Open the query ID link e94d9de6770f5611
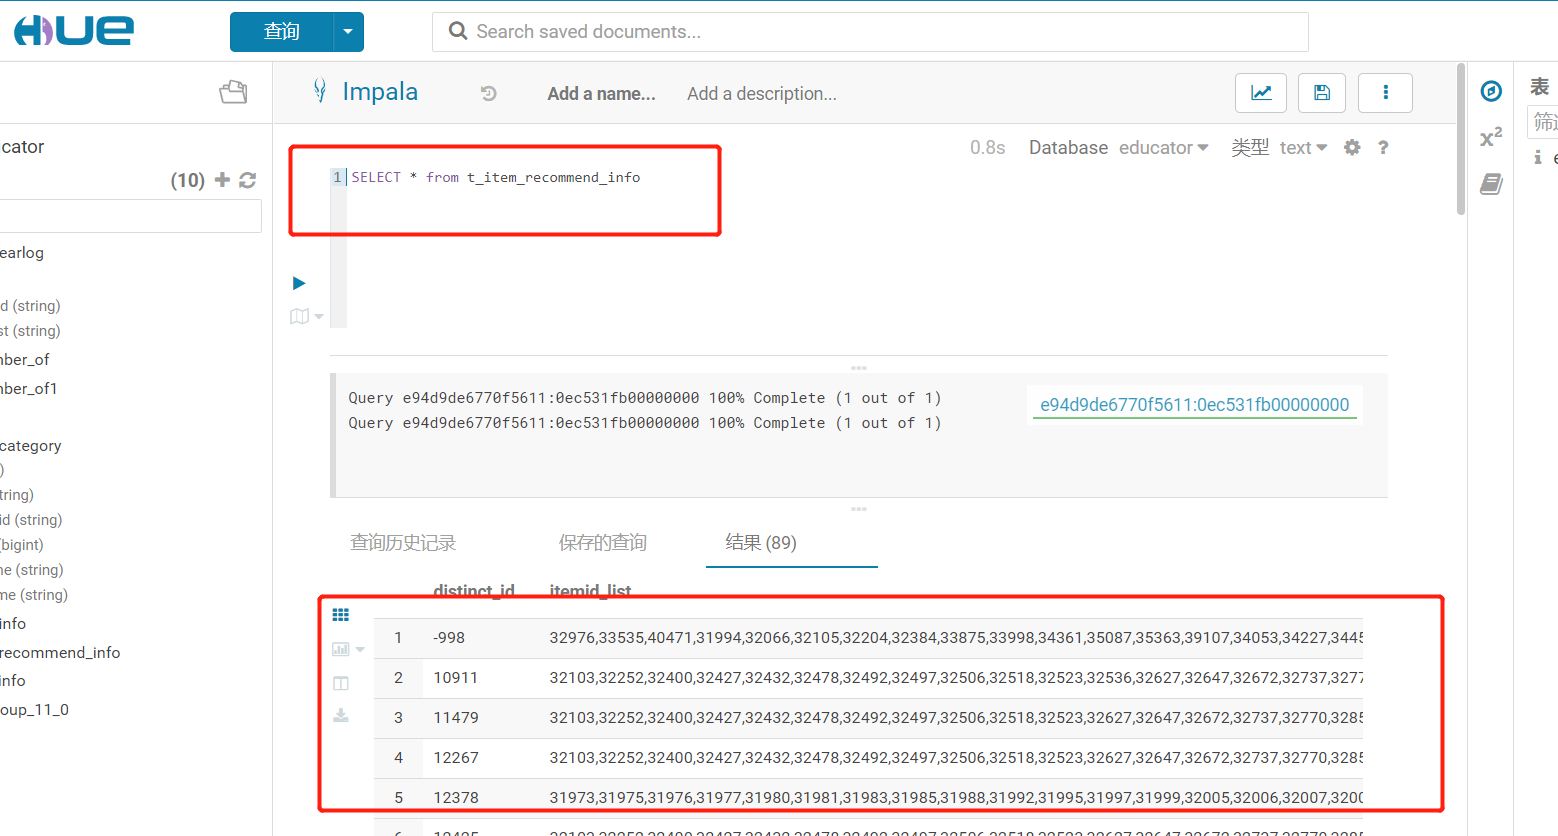This screenshot has width=1558, height=836. (x=1194, y=404)
